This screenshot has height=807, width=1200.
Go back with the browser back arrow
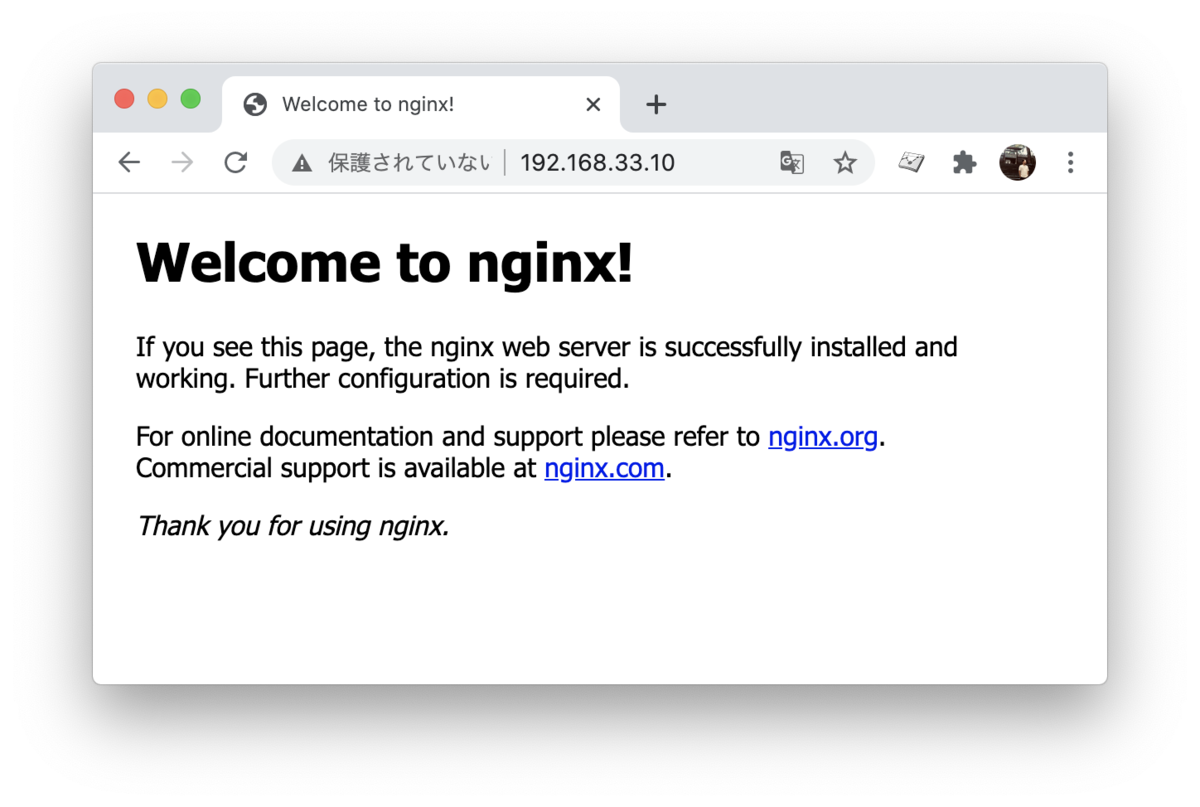coord(129,162)
